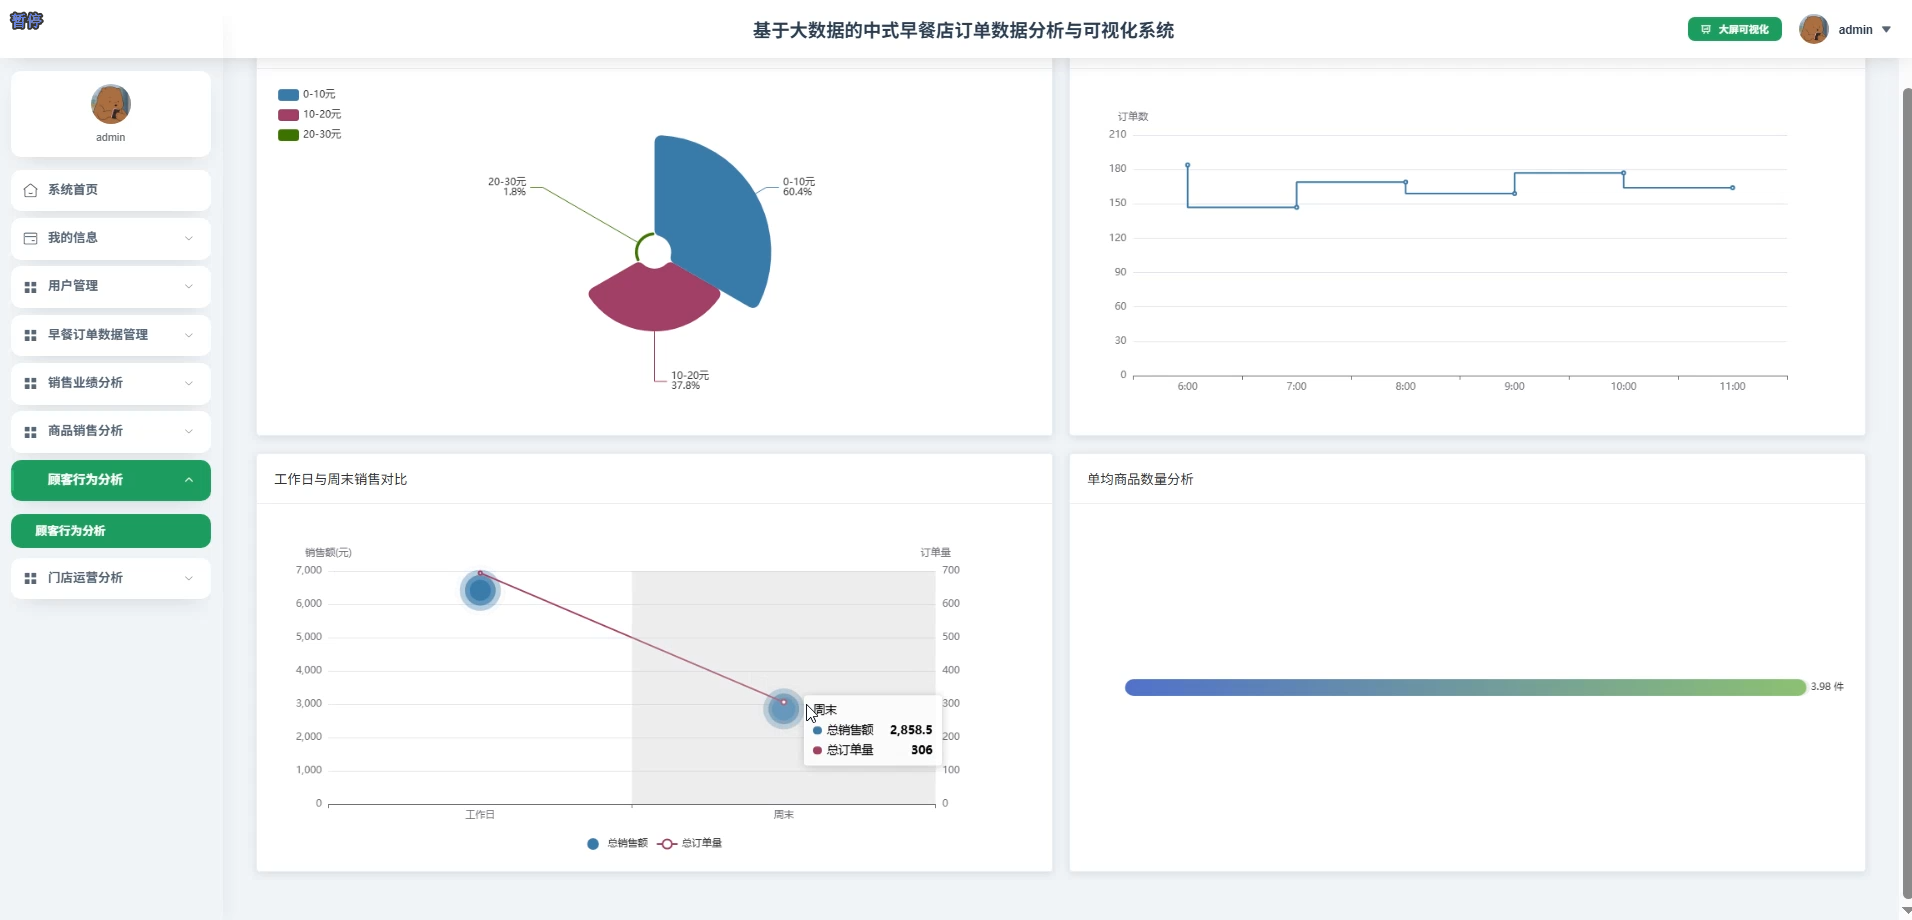Click the 销售额(元) axis title

(x=328, y=553)
